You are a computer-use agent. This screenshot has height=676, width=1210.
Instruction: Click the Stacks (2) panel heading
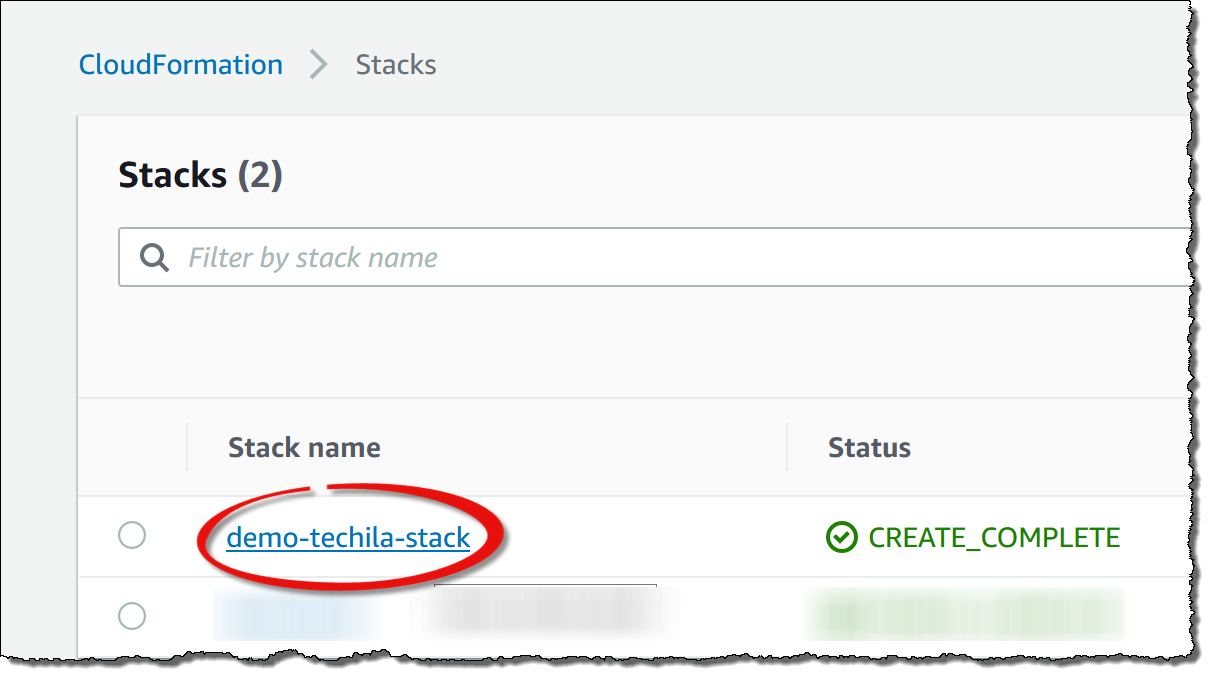tap(200, 176)
